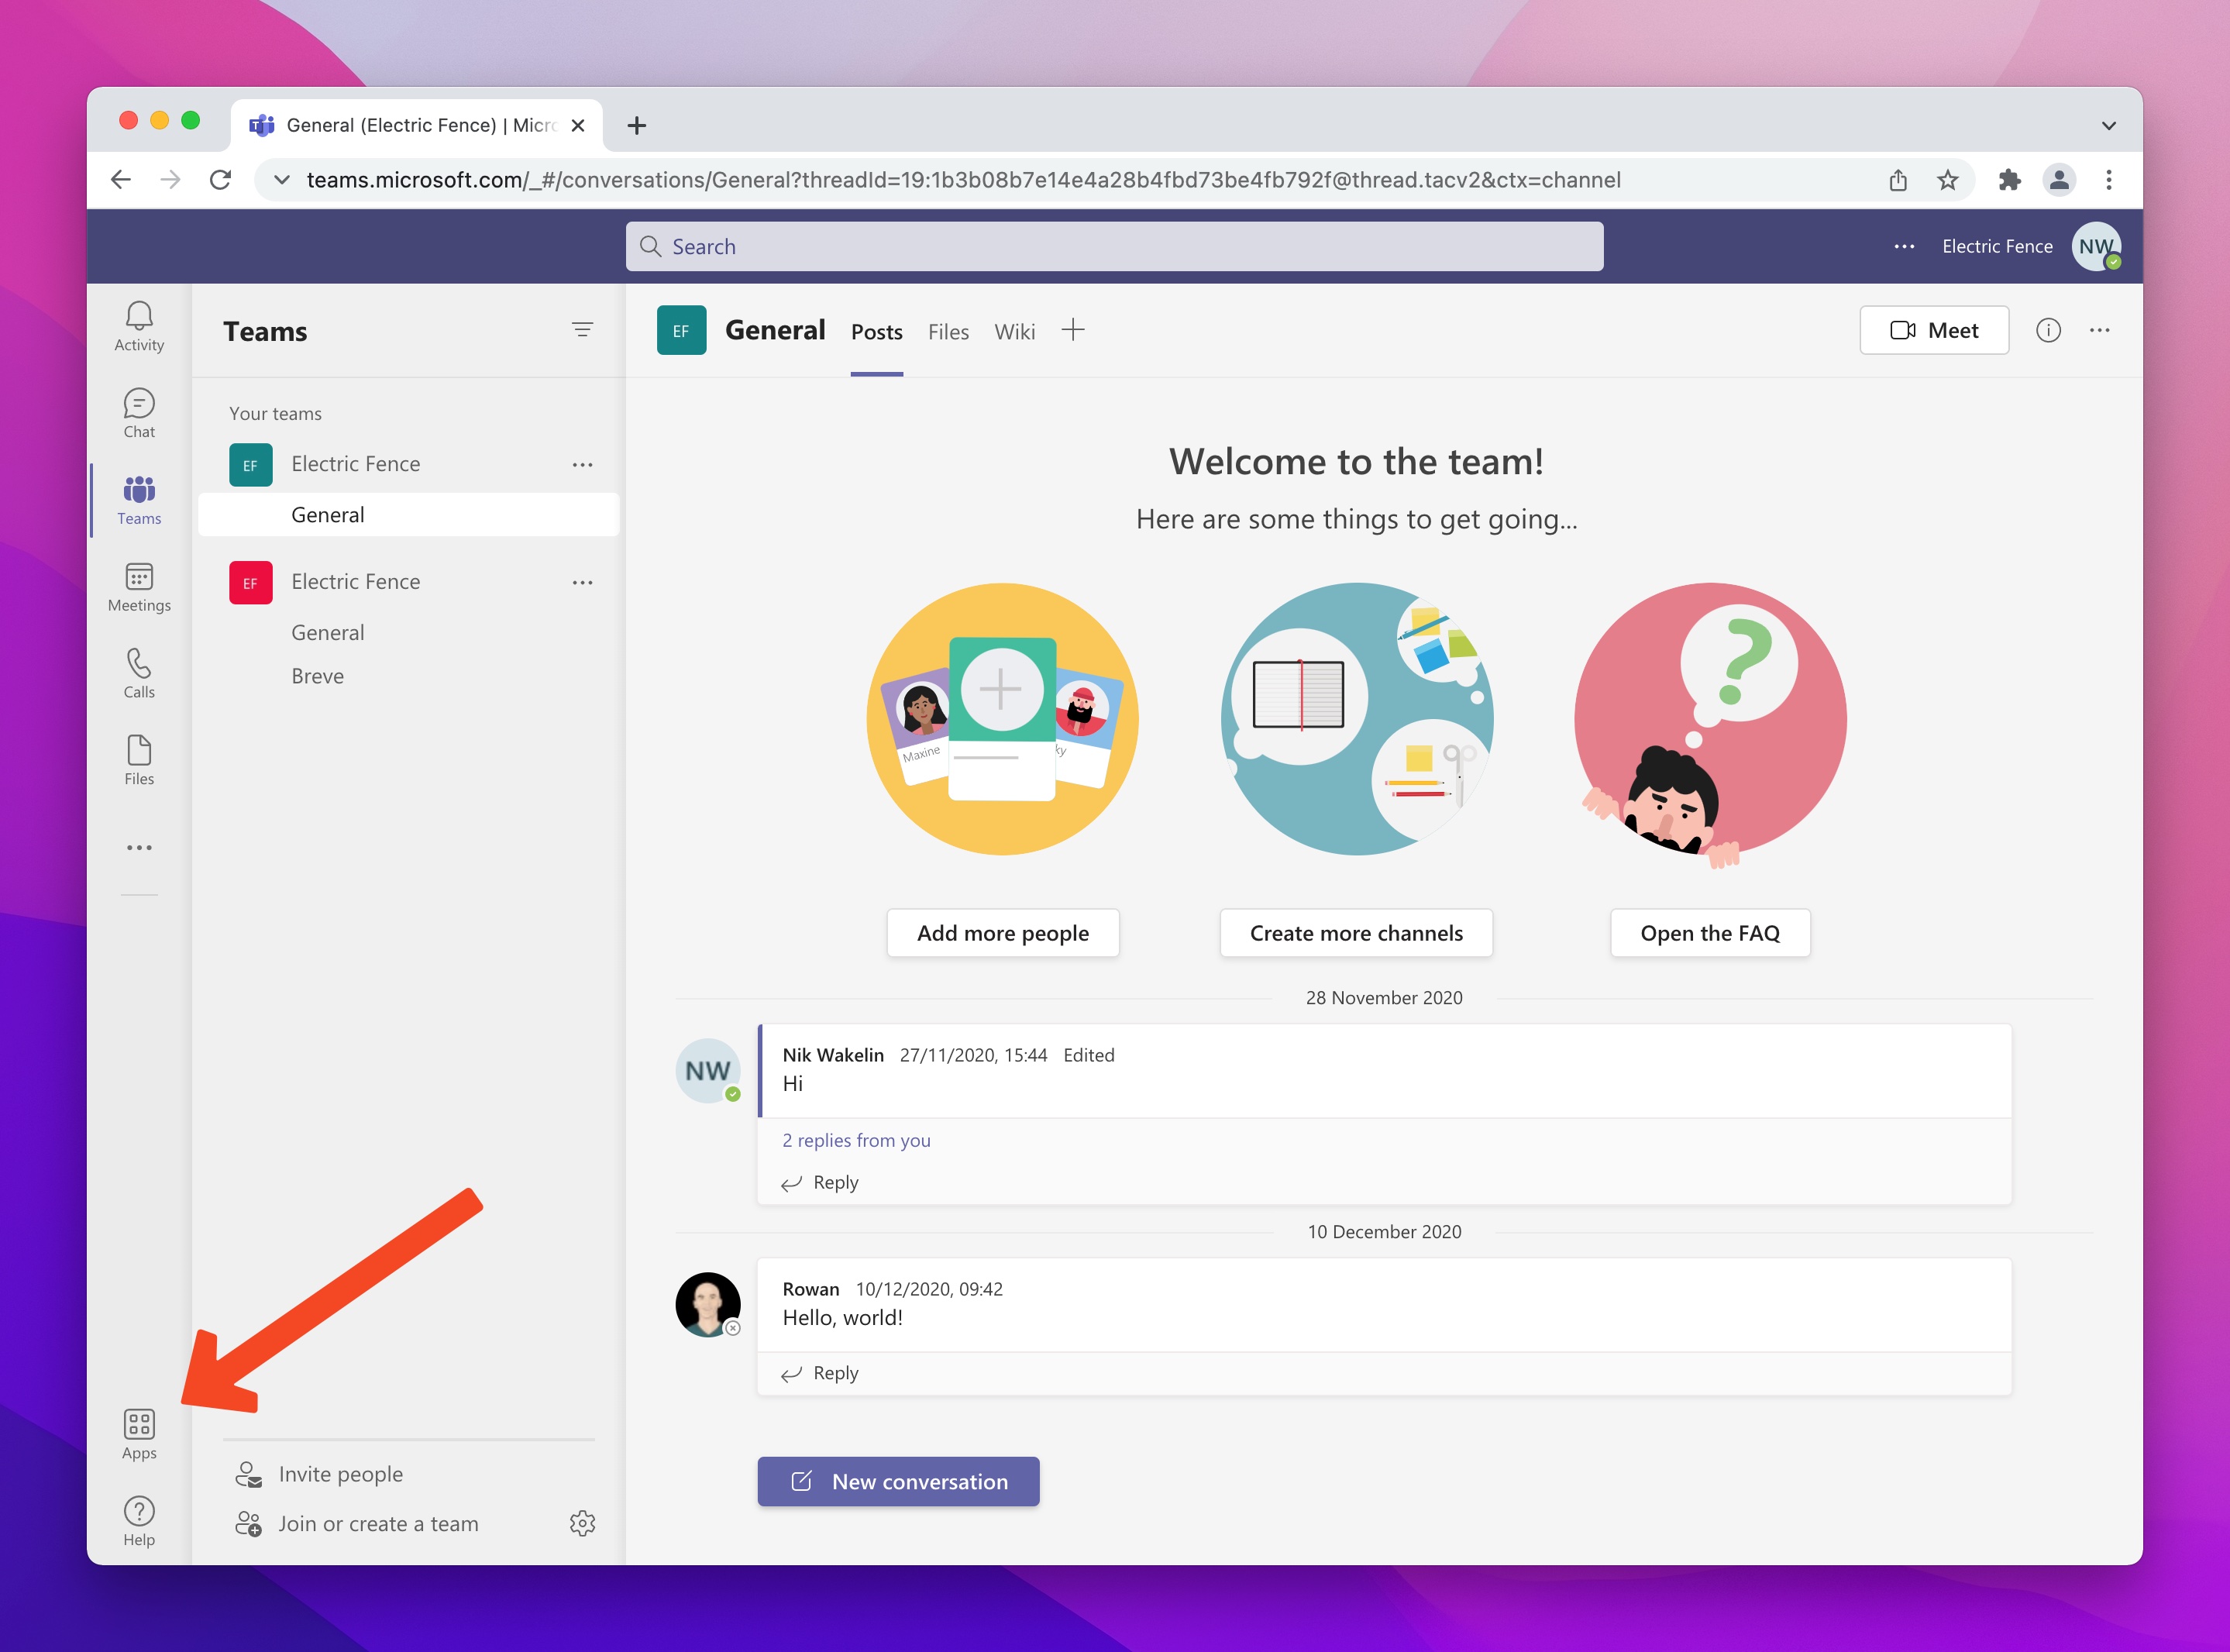This screenshot has width=2230, height=1652.
Task: Open the Meetings calendar icon
Action: pos(139,588)
